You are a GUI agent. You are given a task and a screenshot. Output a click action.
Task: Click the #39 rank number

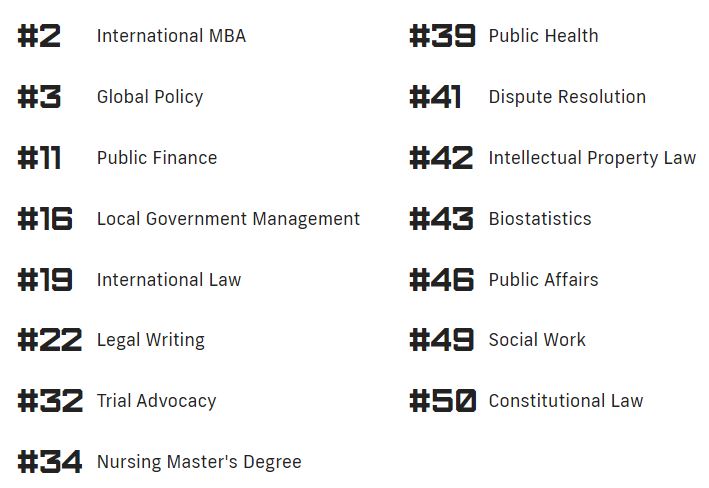[441, 37]
